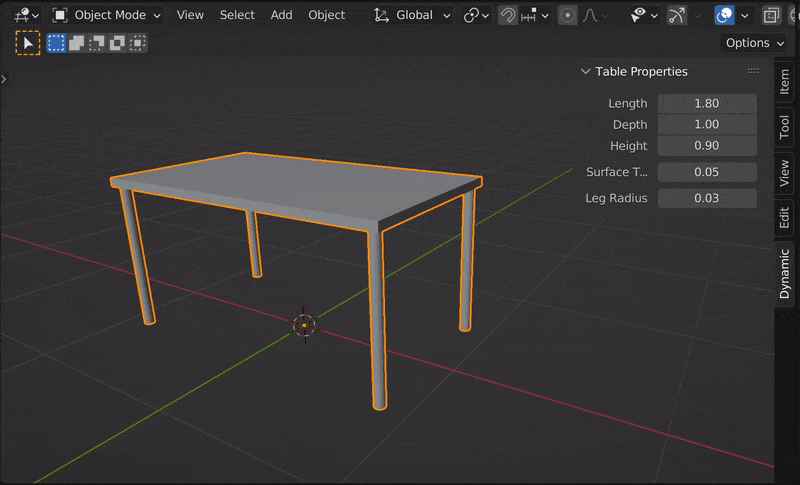Screen dimensions: 800x485
Task: Choose the set new selection mode
Action: [56, 43]
